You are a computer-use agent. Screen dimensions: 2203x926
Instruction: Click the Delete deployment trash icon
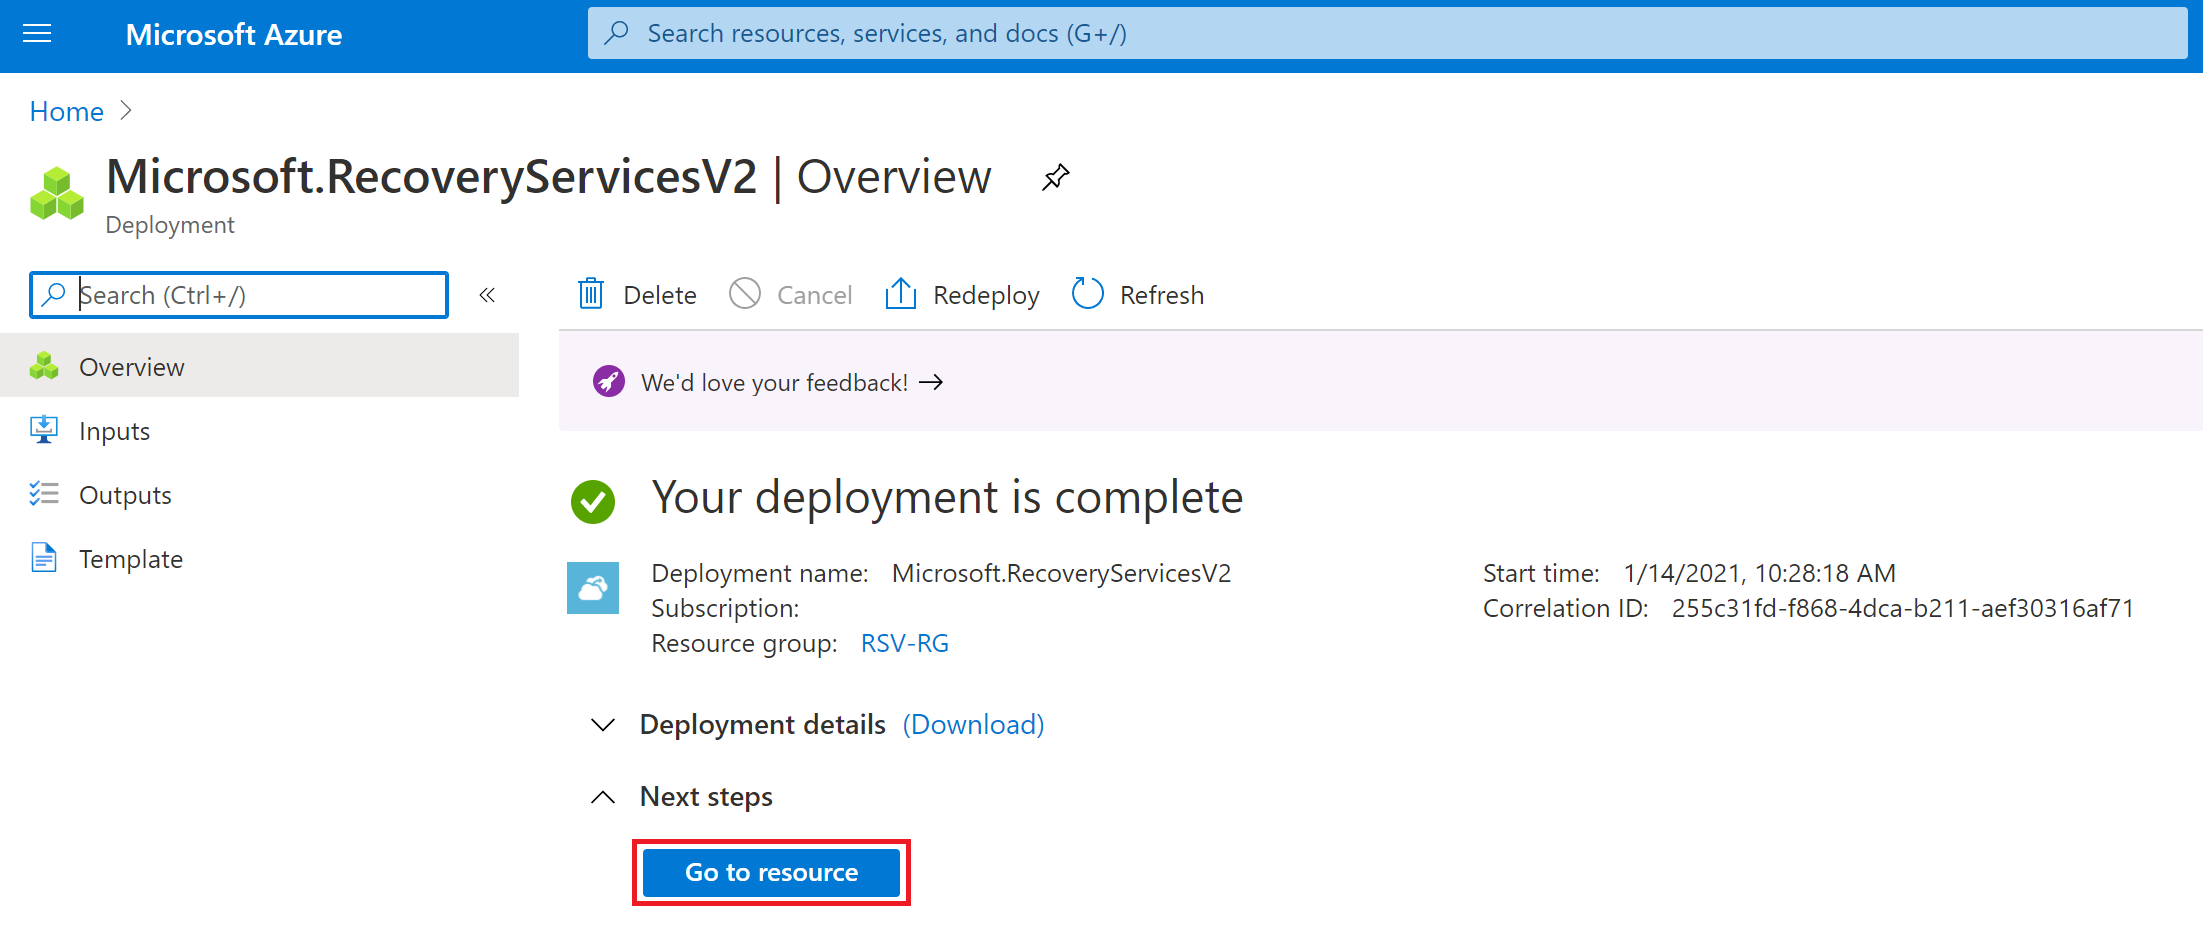tap(590, 293)
